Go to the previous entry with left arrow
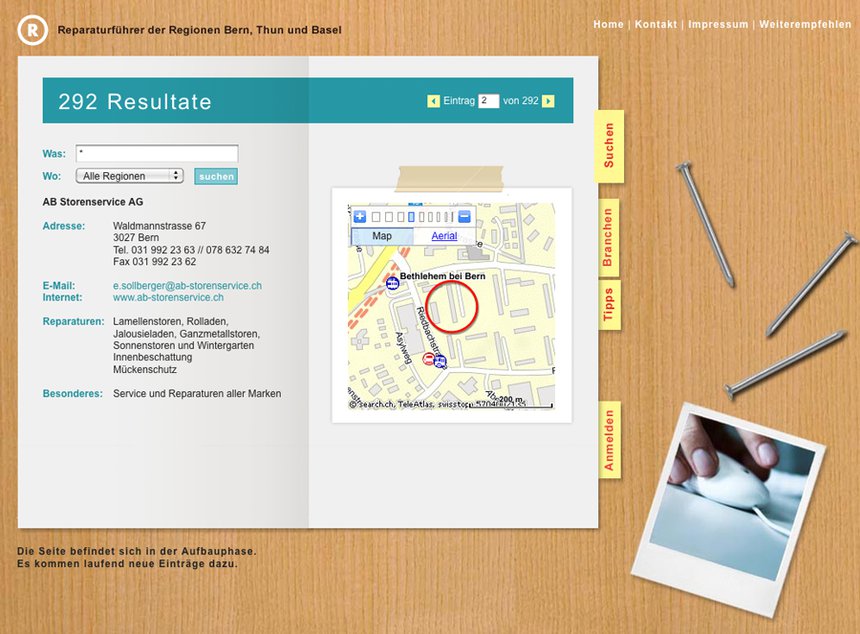 coord(433,101)
